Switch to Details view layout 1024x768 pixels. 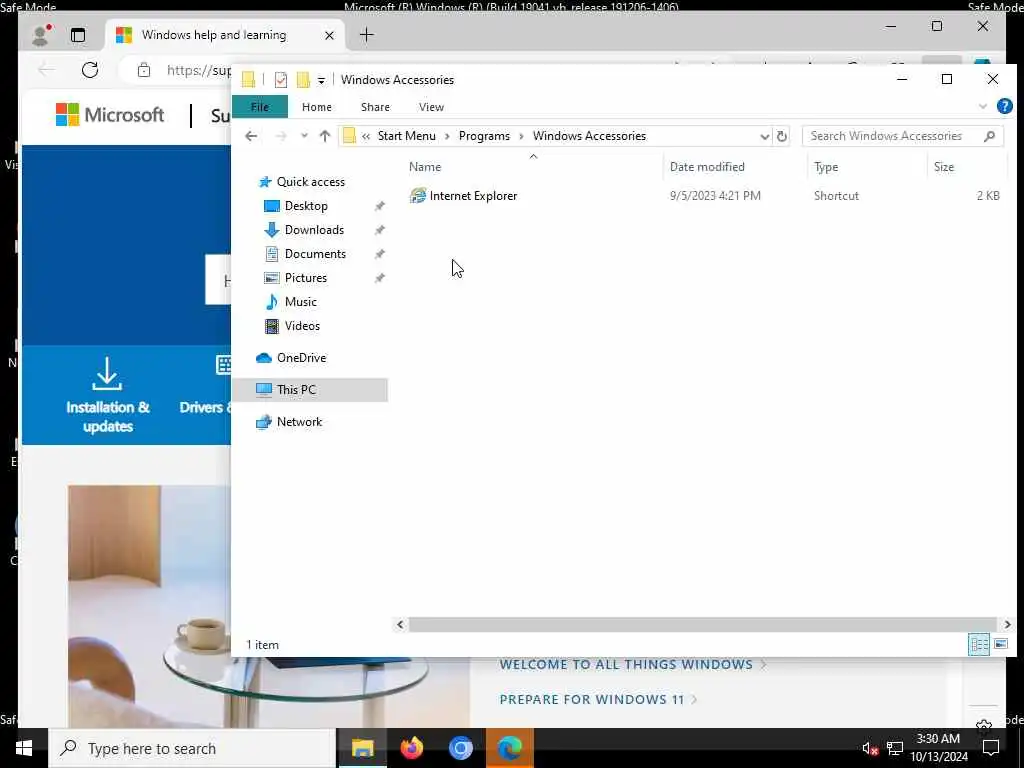click(979, 645)
